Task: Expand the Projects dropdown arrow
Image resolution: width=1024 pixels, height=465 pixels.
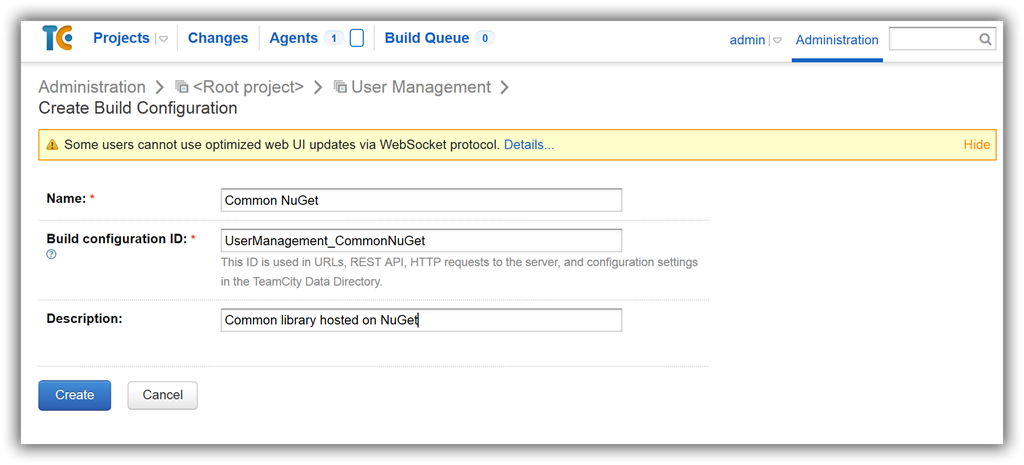Action: pos(163,39)
